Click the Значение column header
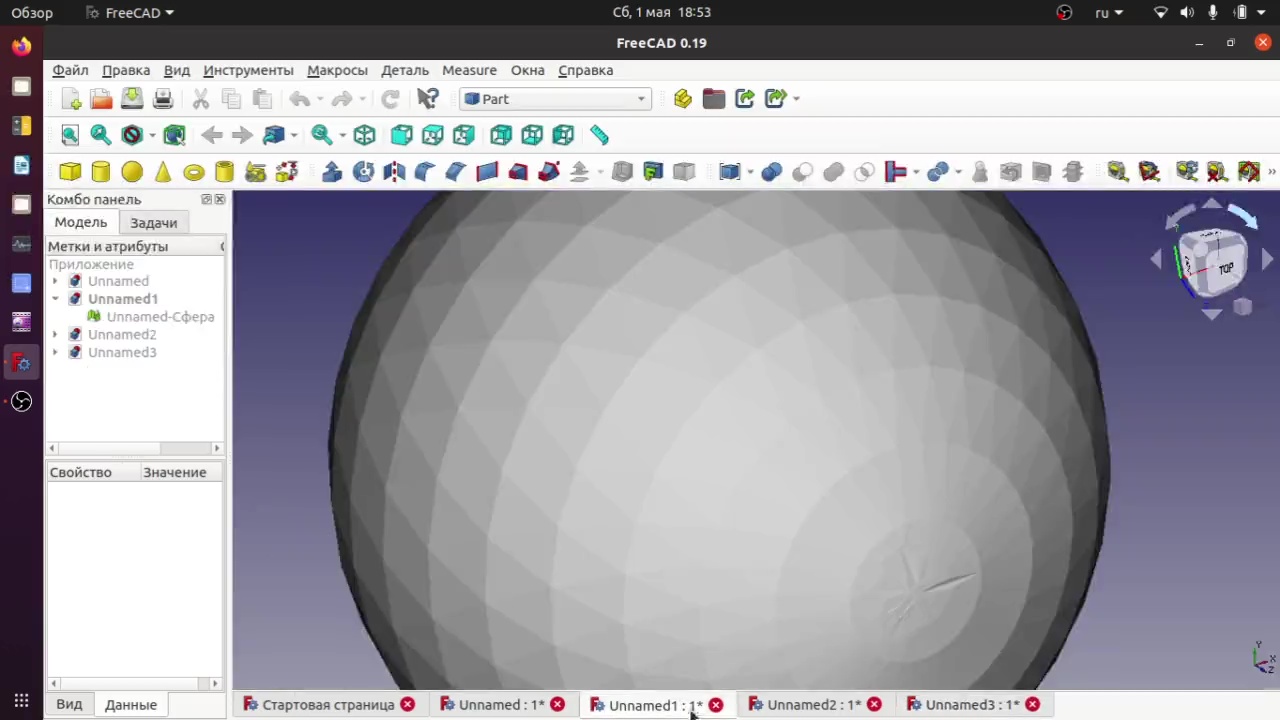This screenshot has height=720, width=1280. click(174, 472)
